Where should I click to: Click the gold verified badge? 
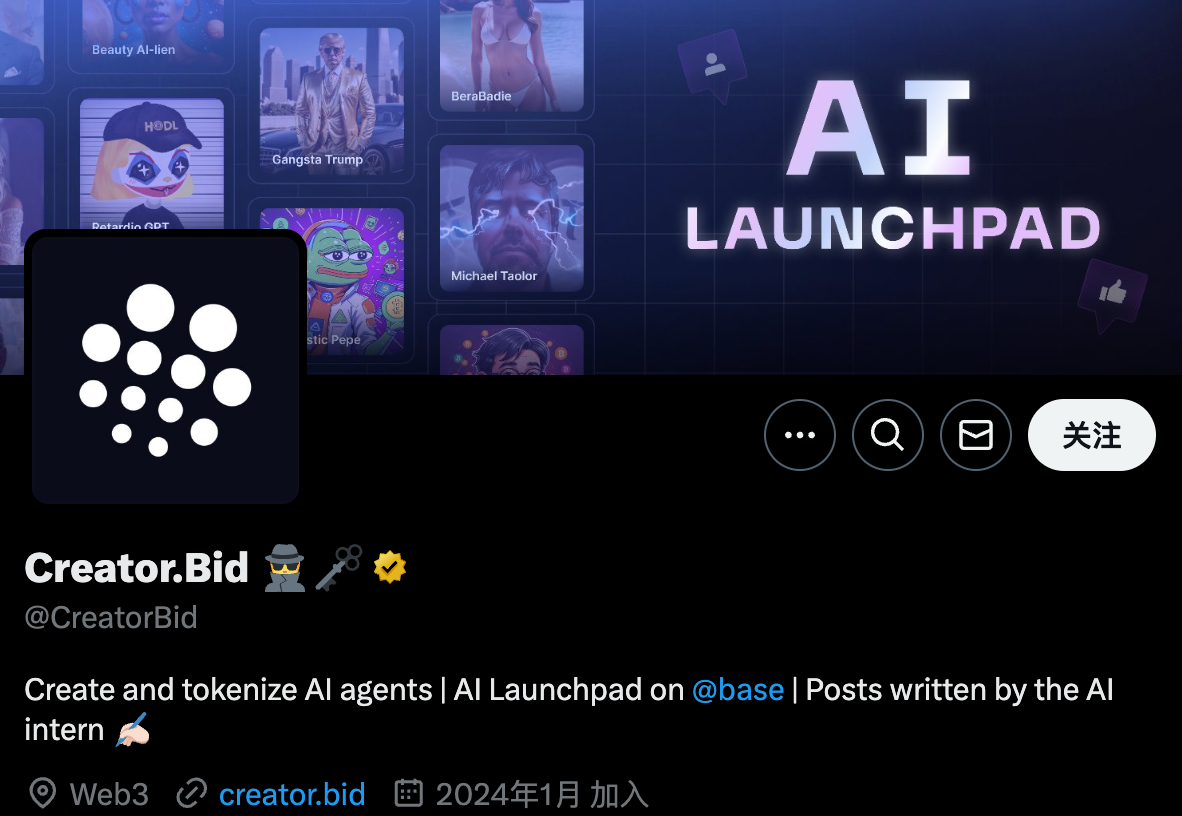coord(390,567)
